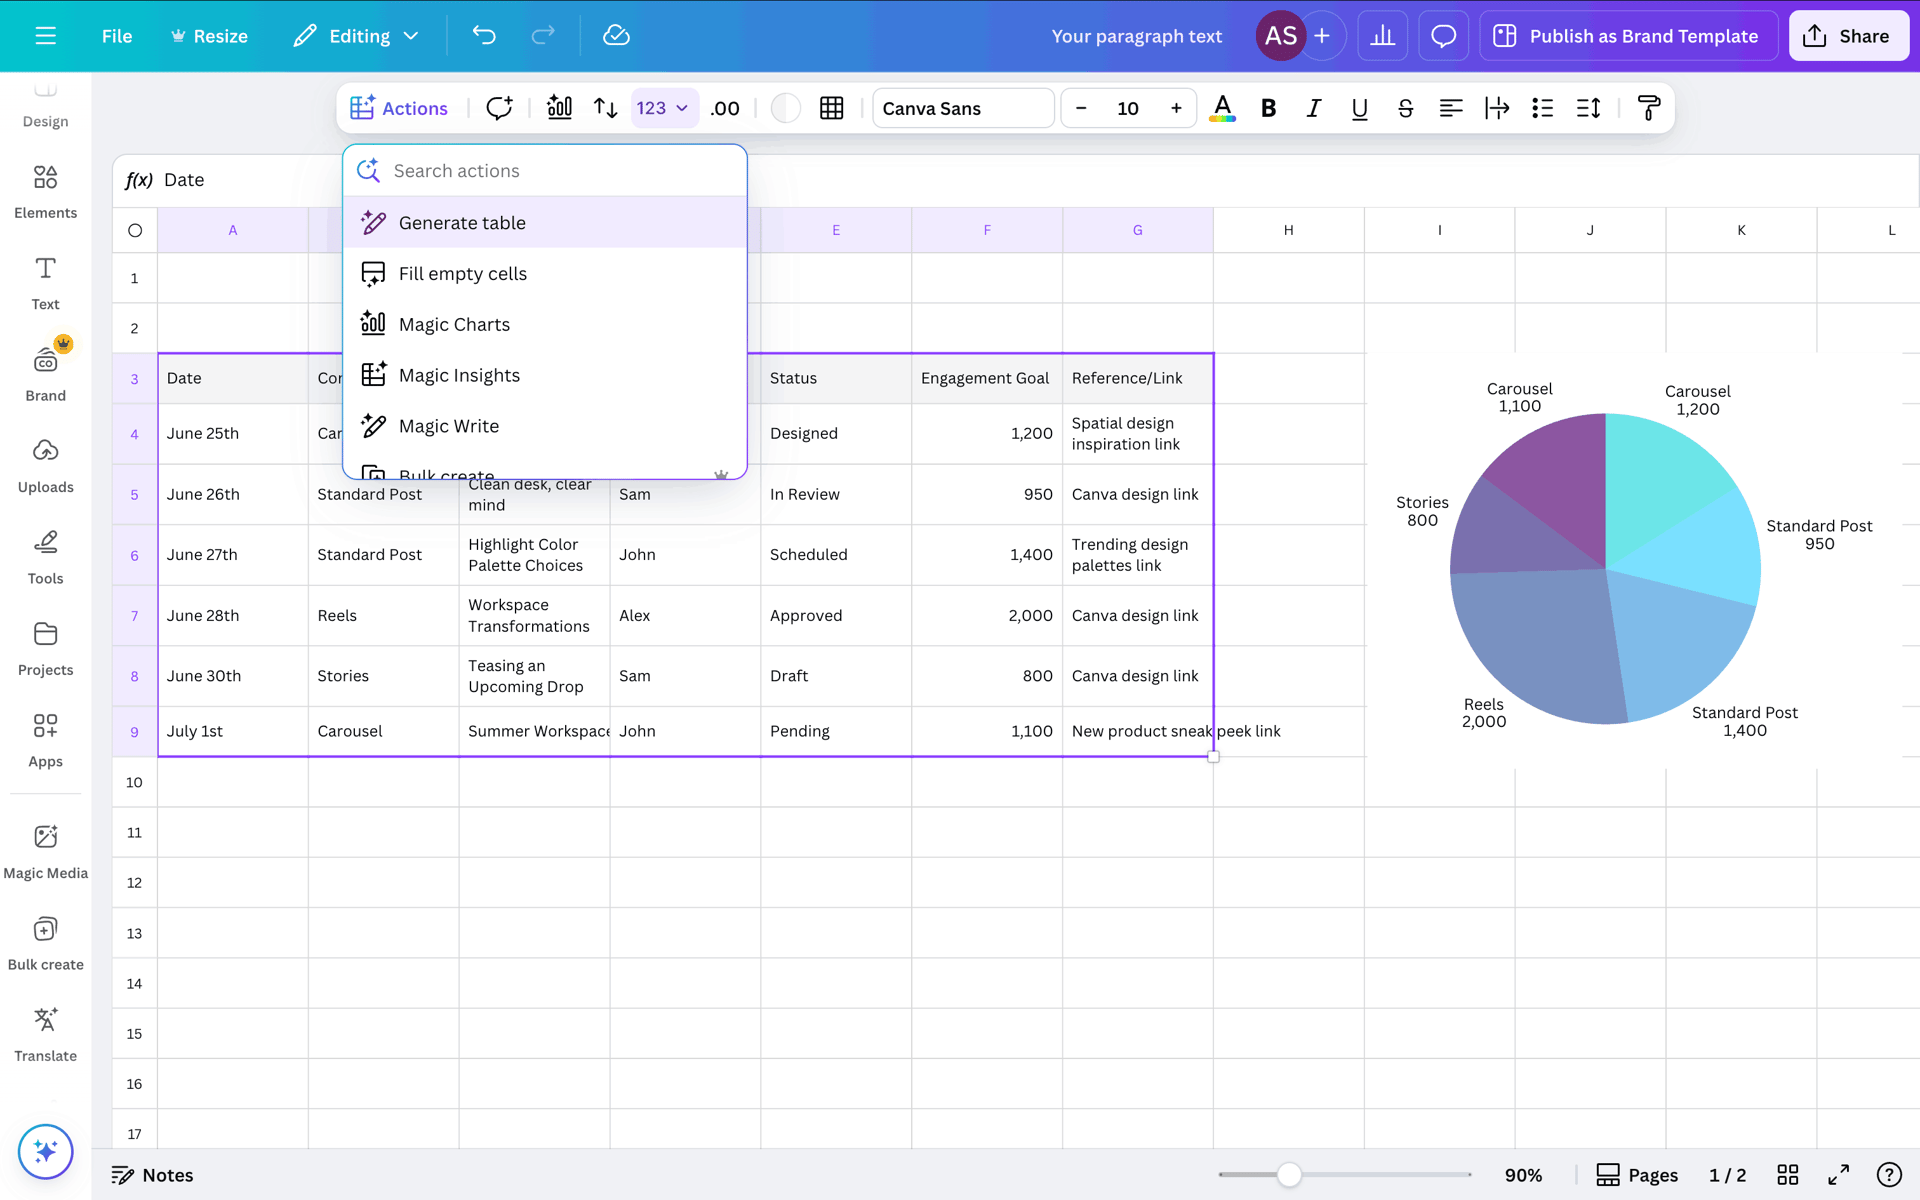
Task: Open the comments speech bubble
Action: [1443, 36]
